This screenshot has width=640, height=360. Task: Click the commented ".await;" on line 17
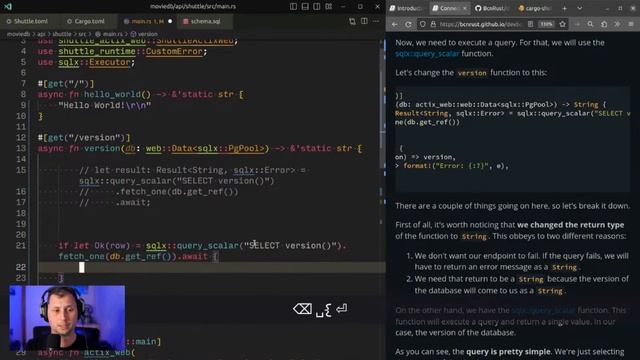(x=133, y=202)
